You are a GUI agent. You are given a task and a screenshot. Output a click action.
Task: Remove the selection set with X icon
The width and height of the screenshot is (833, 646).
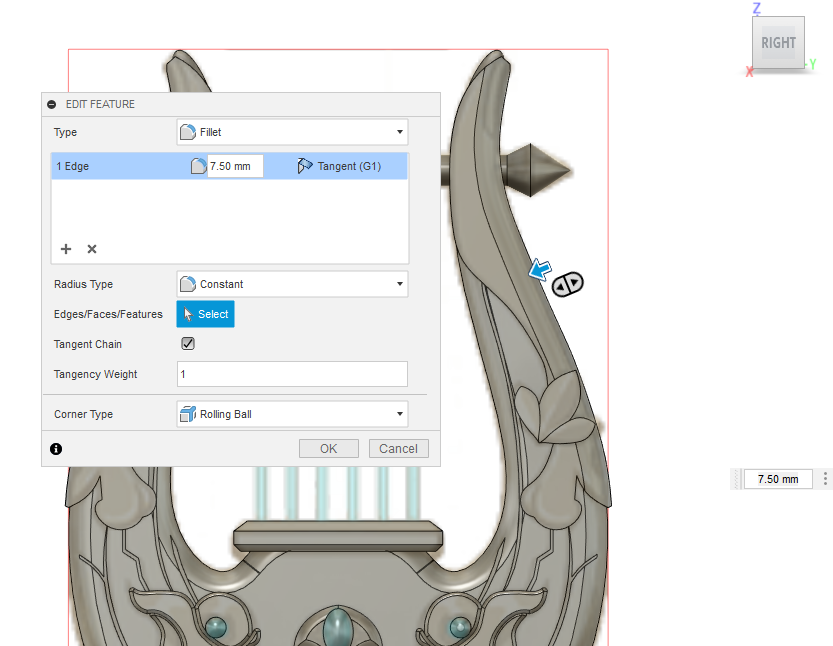(92, 249)
